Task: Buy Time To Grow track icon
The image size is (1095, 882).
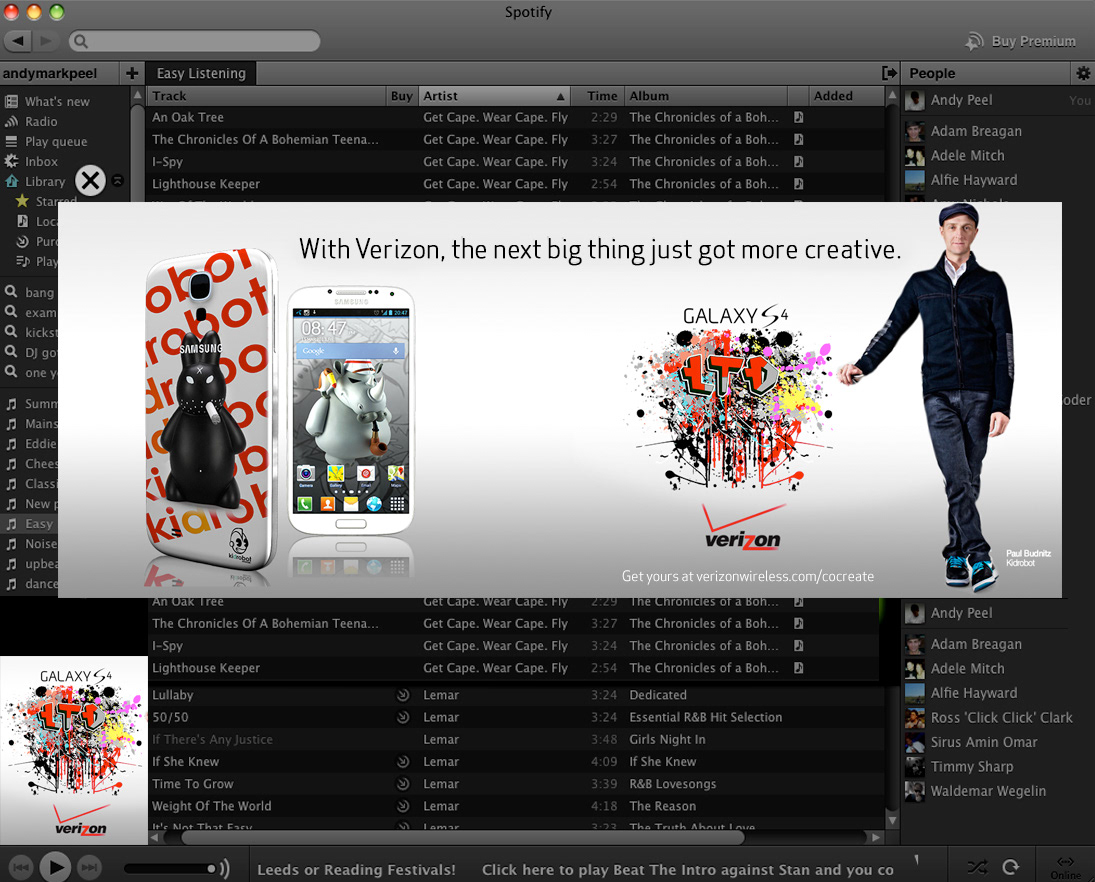Action: (x=403, y=784)
